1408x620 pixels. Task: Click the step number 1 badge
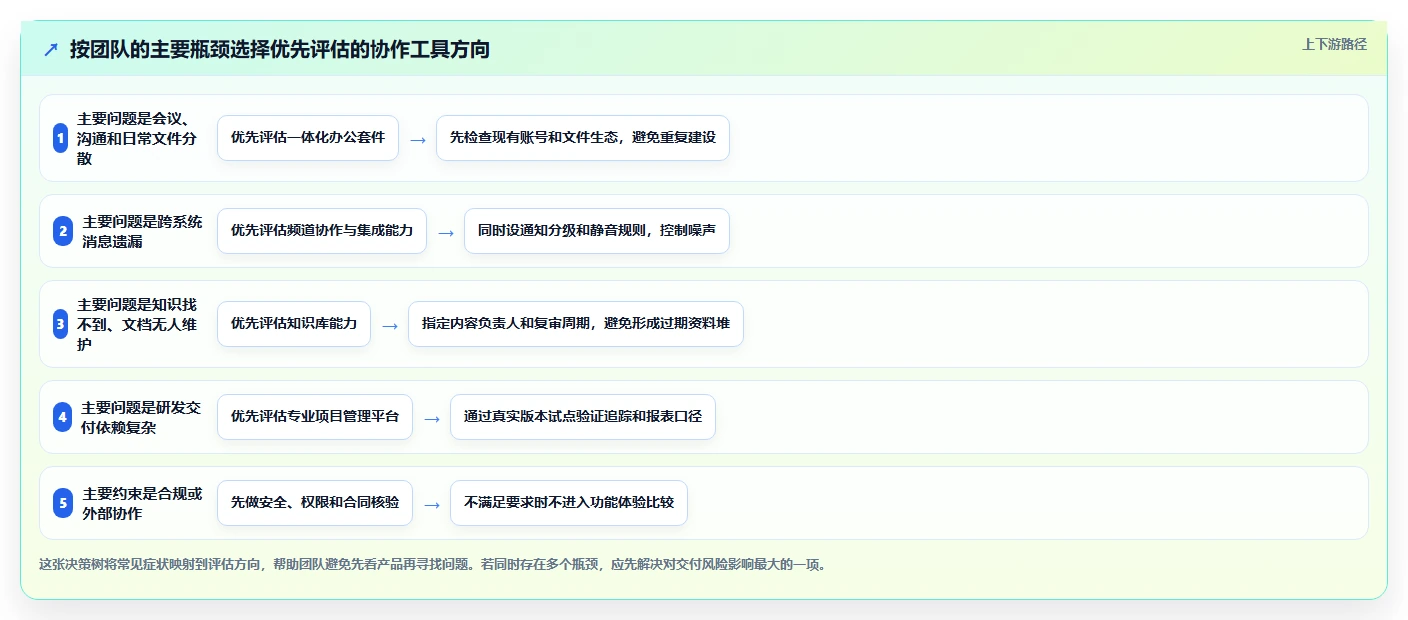tap(60, 138)
